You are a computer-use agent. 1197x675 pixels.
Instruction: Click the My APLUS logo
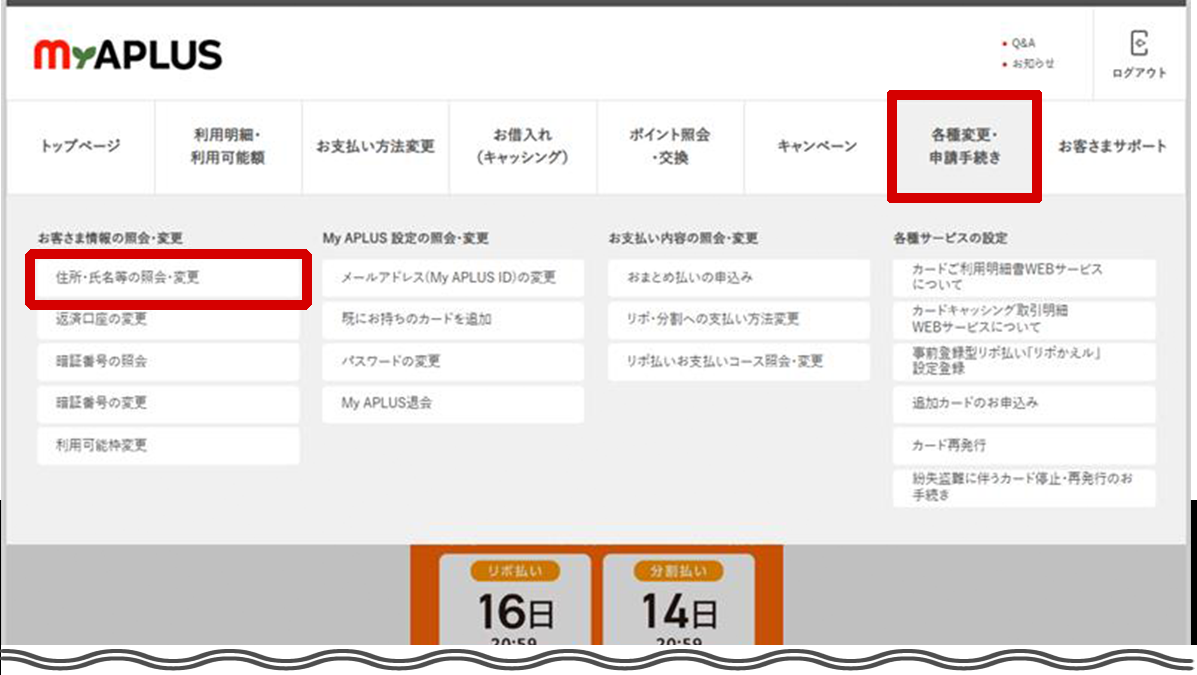128,54
